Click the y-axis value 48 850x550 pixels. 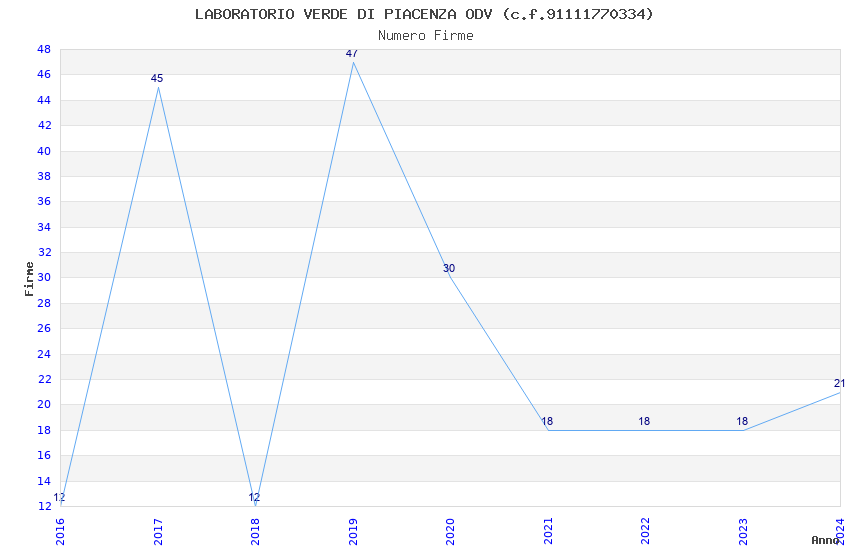pyautogui.click(x=44, y=49)
